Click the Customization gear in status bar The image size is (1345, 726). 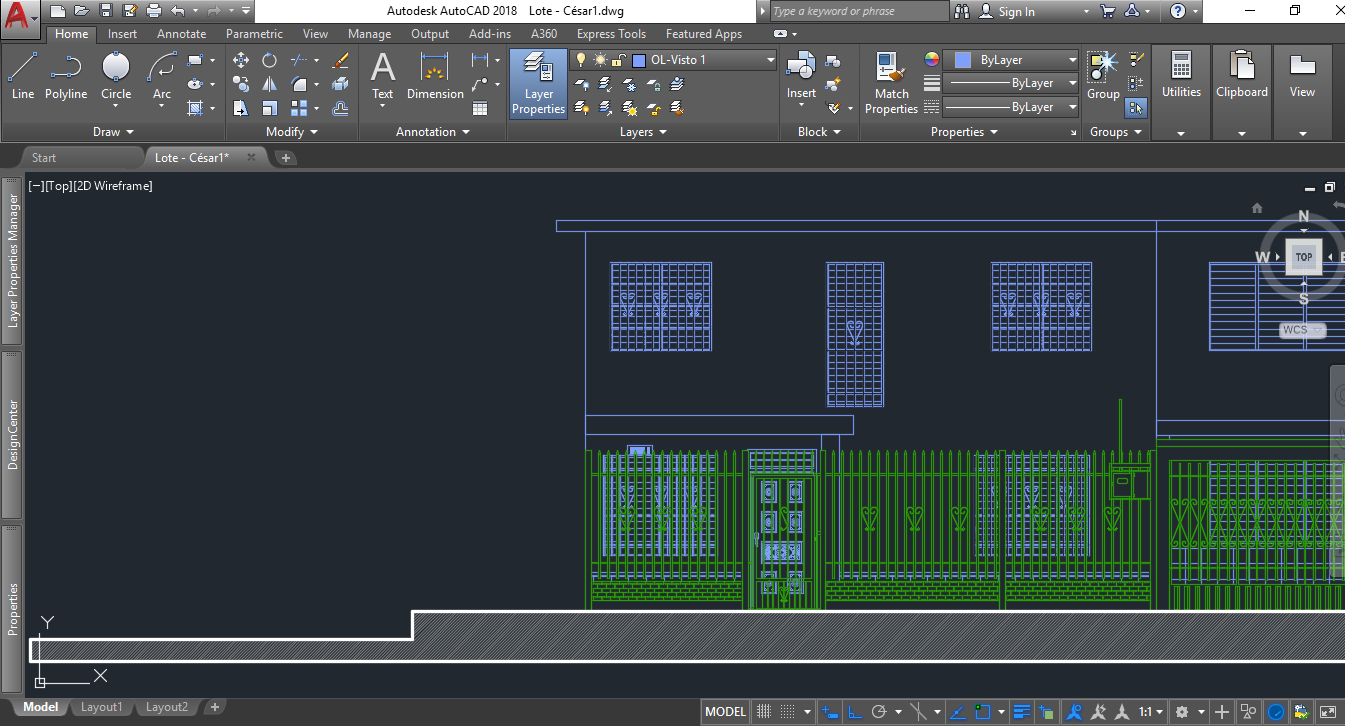[x=1182, y=712]
